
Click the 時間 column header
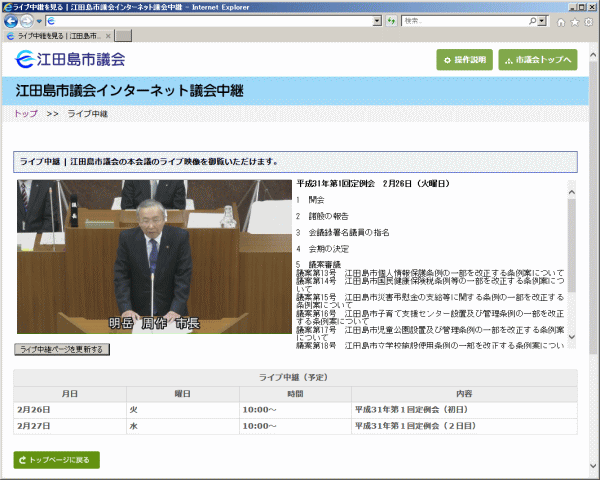pos(295,394)
